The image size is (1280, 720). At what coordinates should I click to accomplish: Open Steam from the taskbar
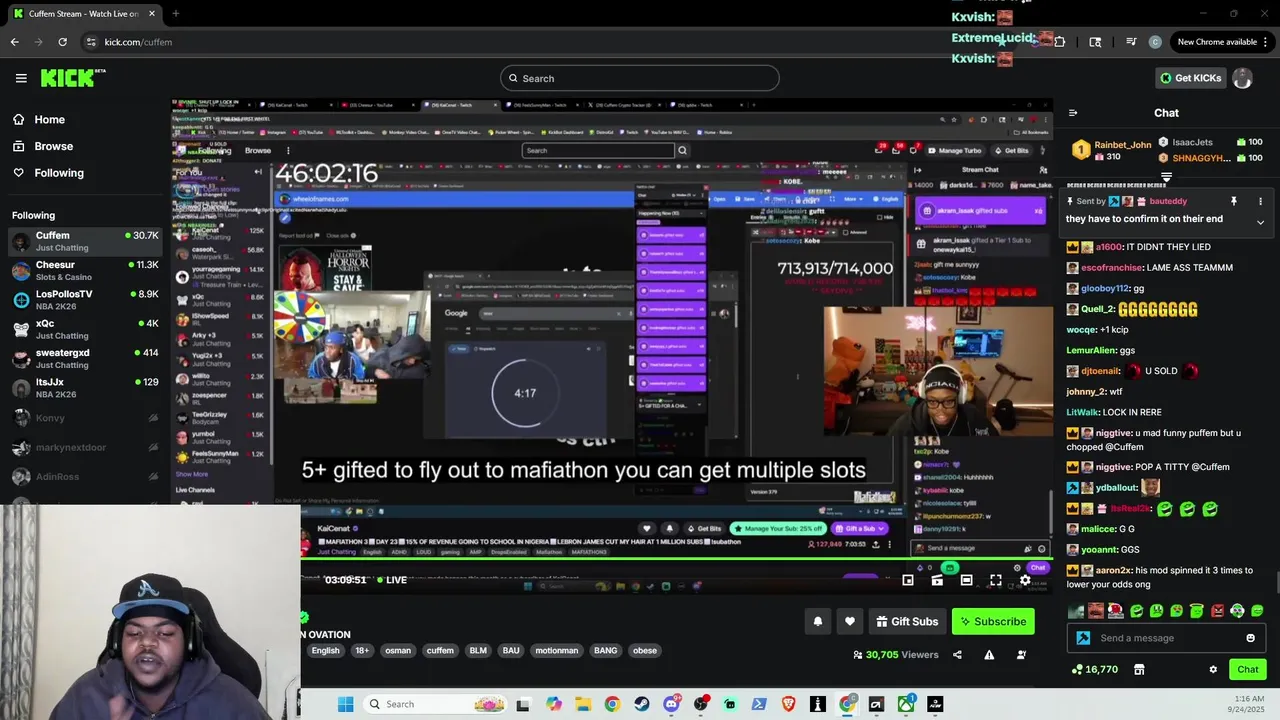(x=642, y=704)
